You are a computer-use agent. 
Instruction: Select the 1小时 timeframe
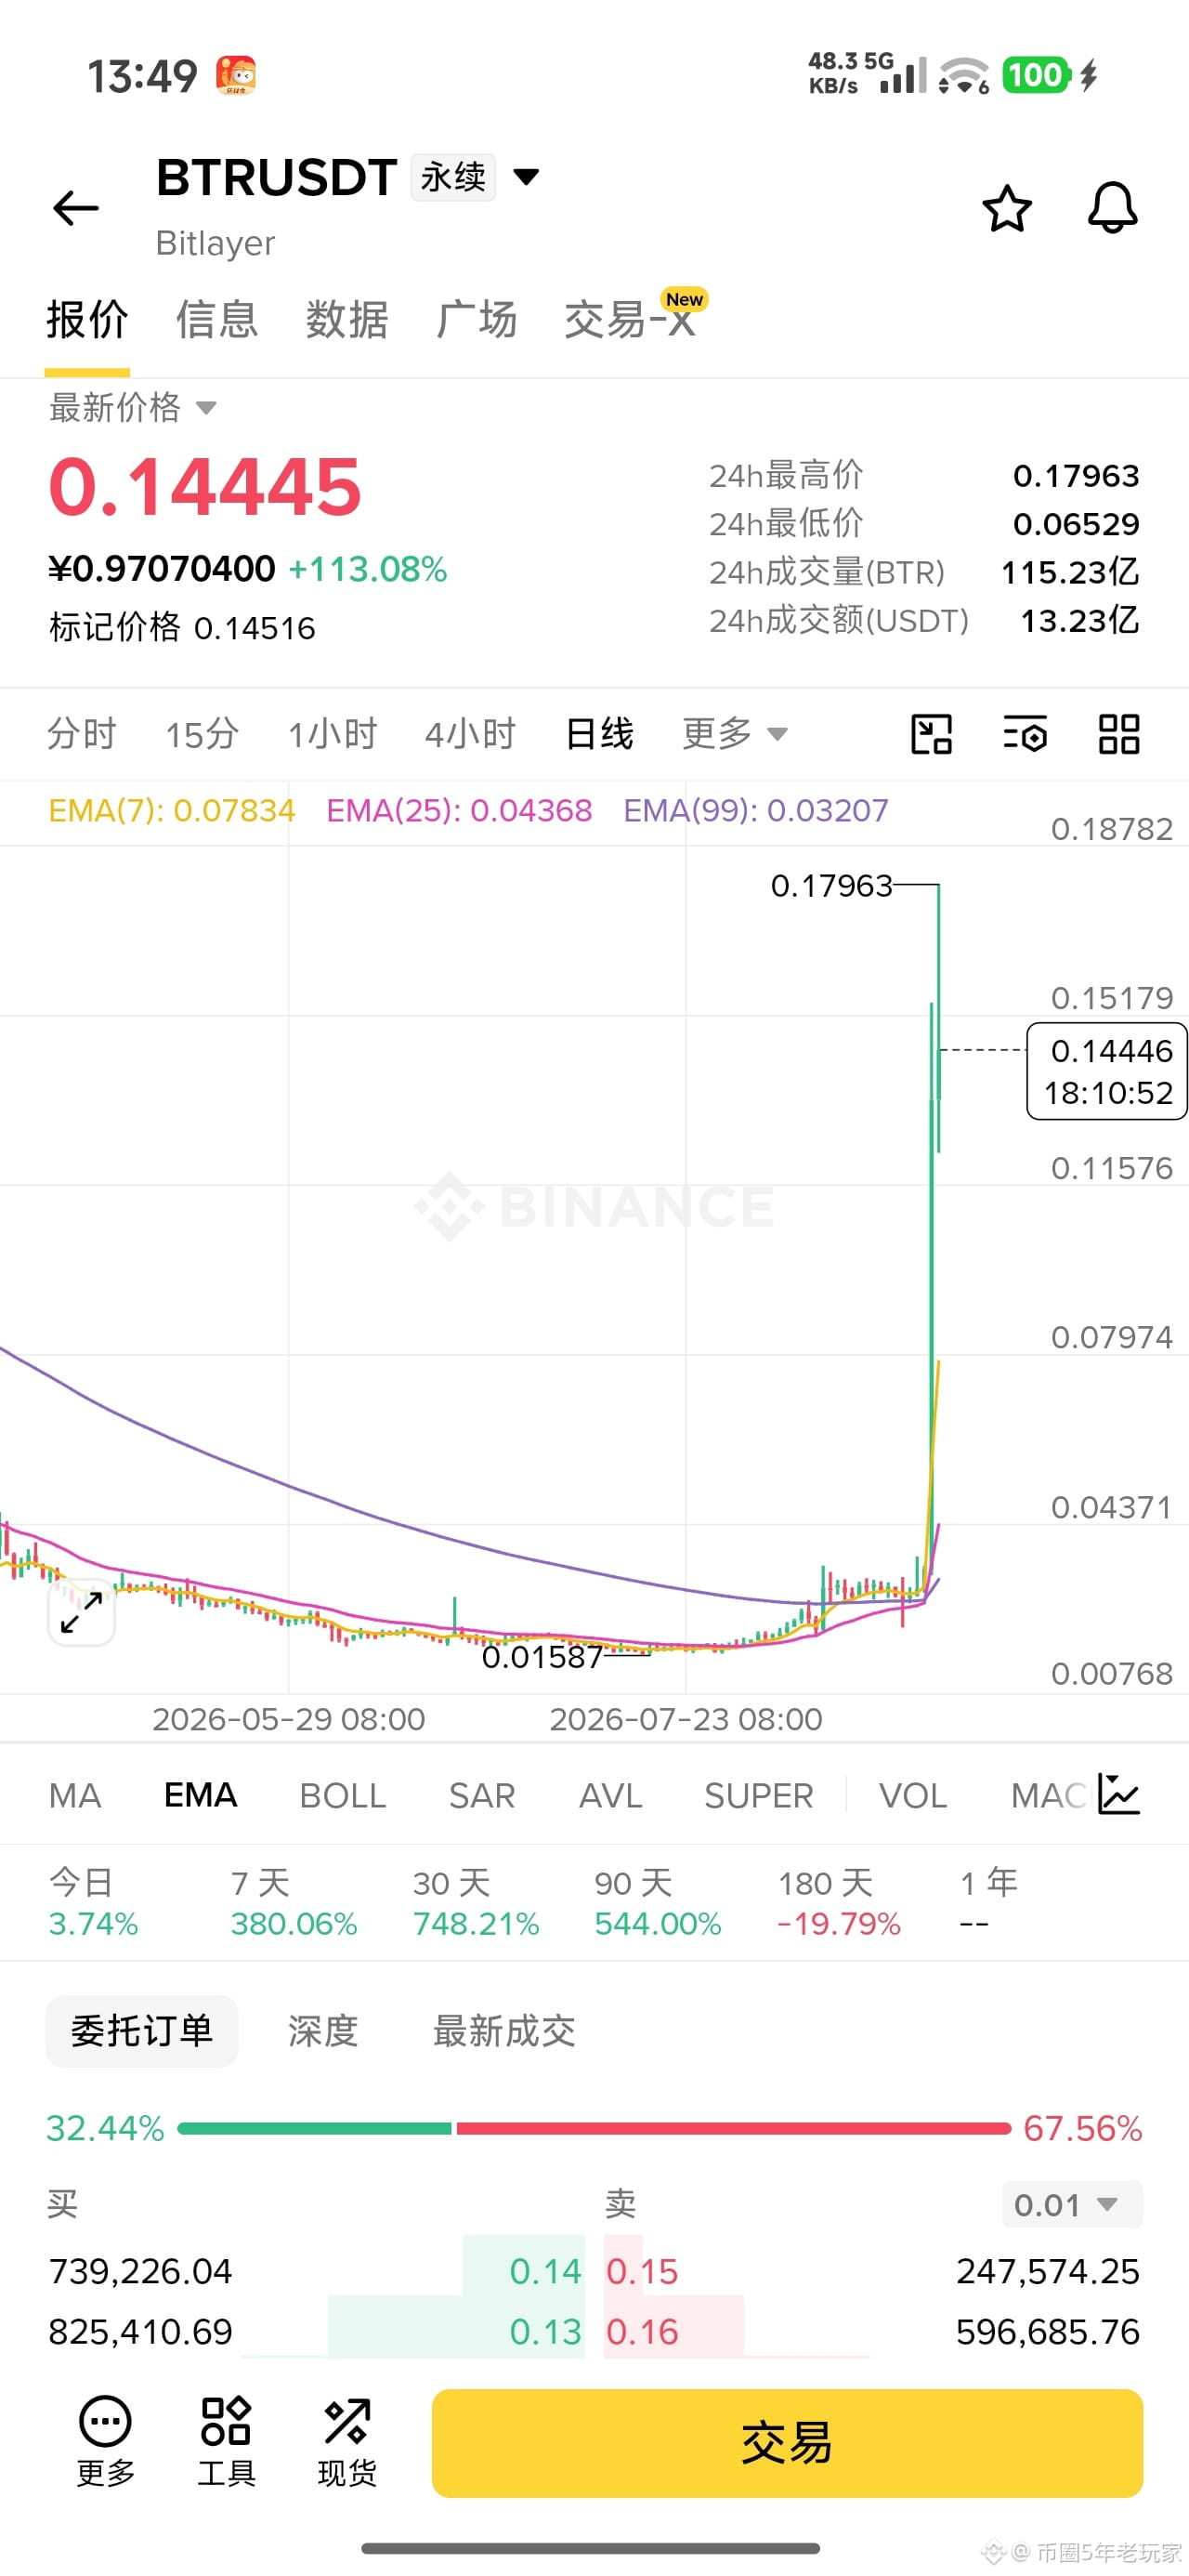click(x=332, y=734)
